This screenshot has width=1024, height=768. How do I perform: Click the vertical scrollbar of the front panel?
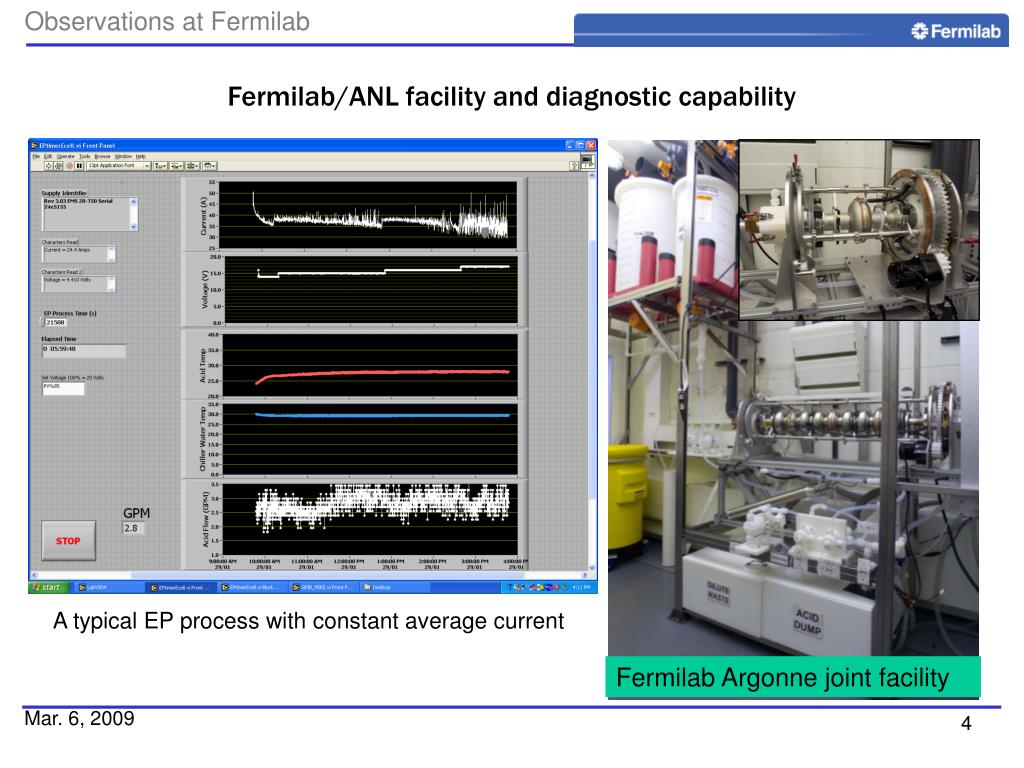[x=592, y=372]
